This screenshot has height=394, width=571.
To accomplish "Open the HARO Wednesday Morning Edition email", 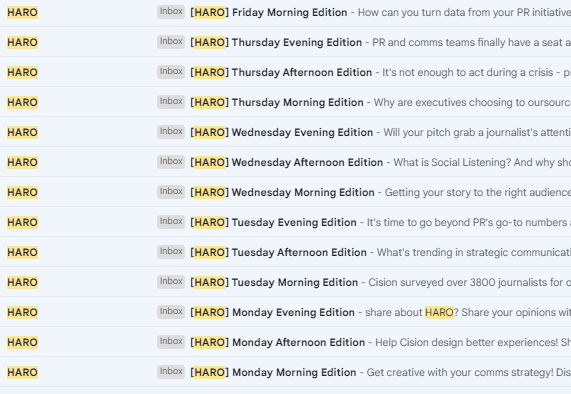I will click(286, 192).
